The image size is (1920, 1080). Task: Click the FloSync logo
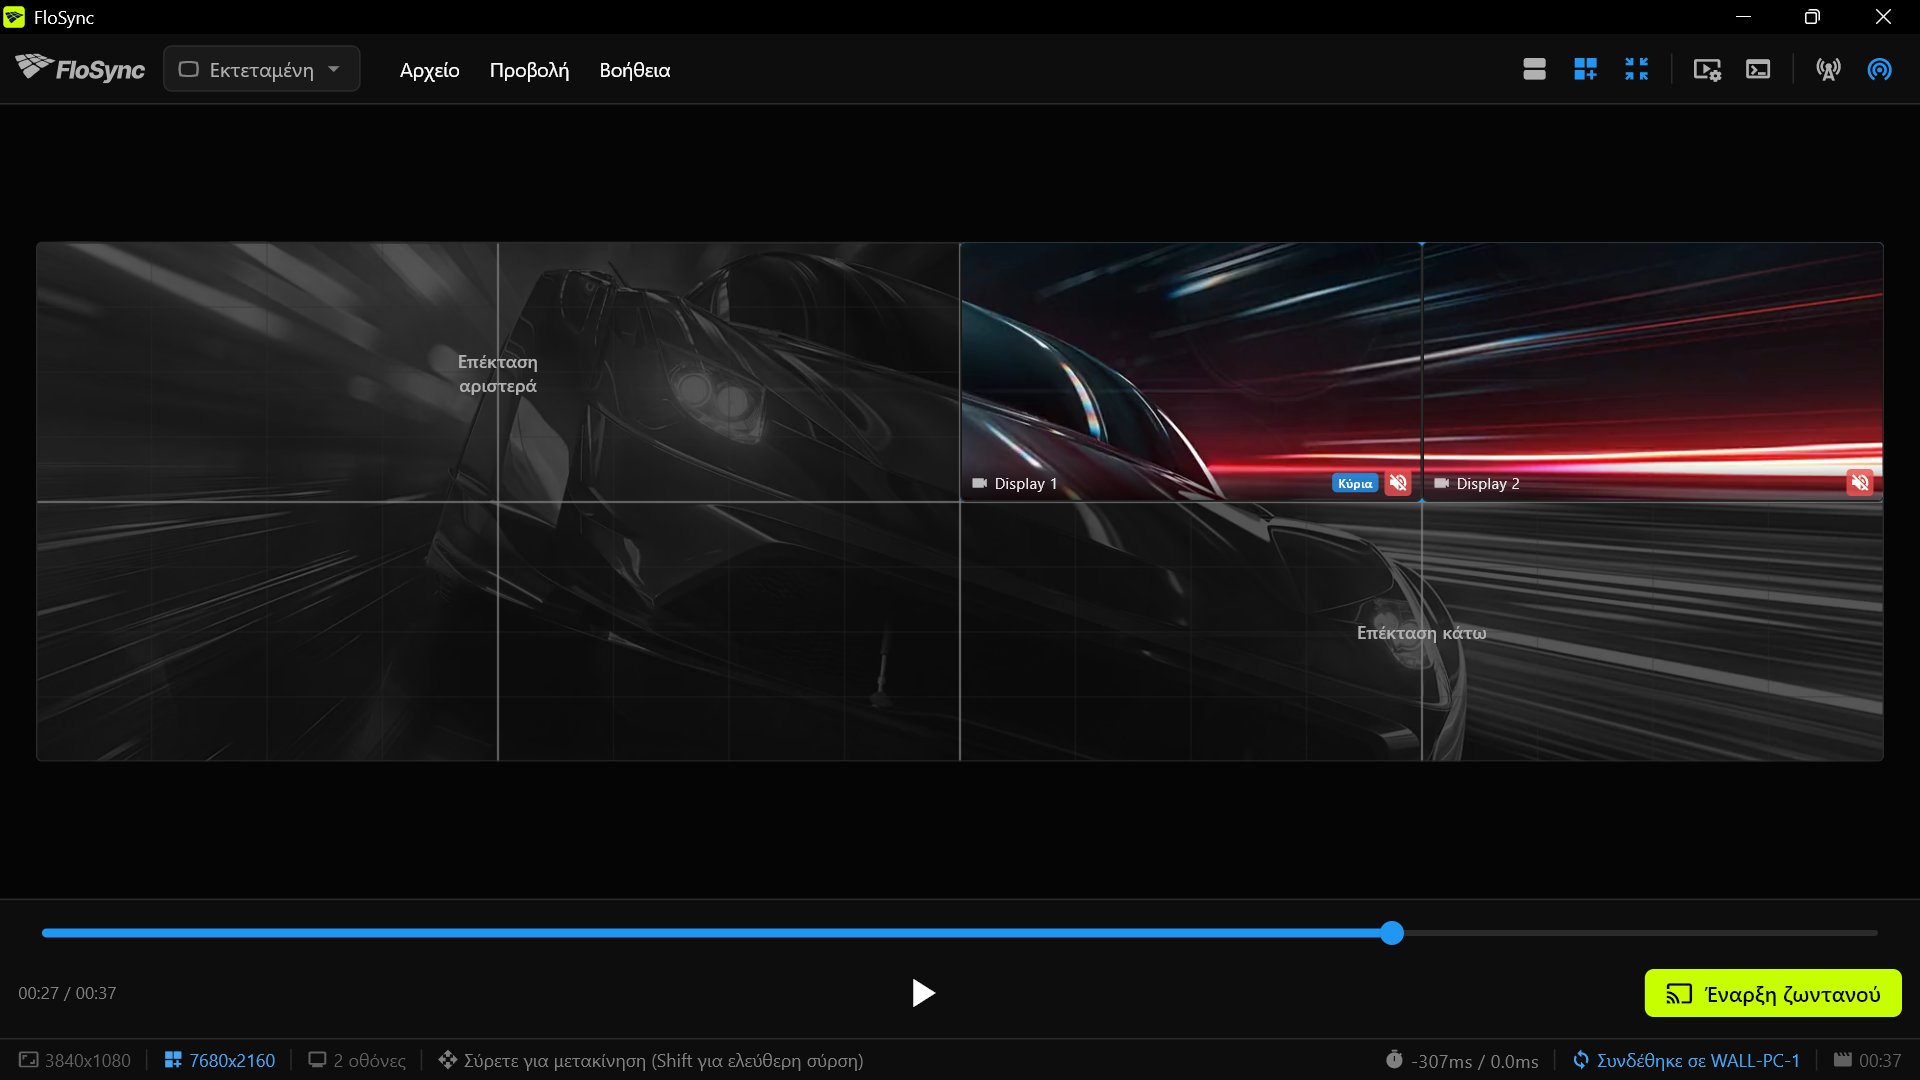(x=80, y=68)
